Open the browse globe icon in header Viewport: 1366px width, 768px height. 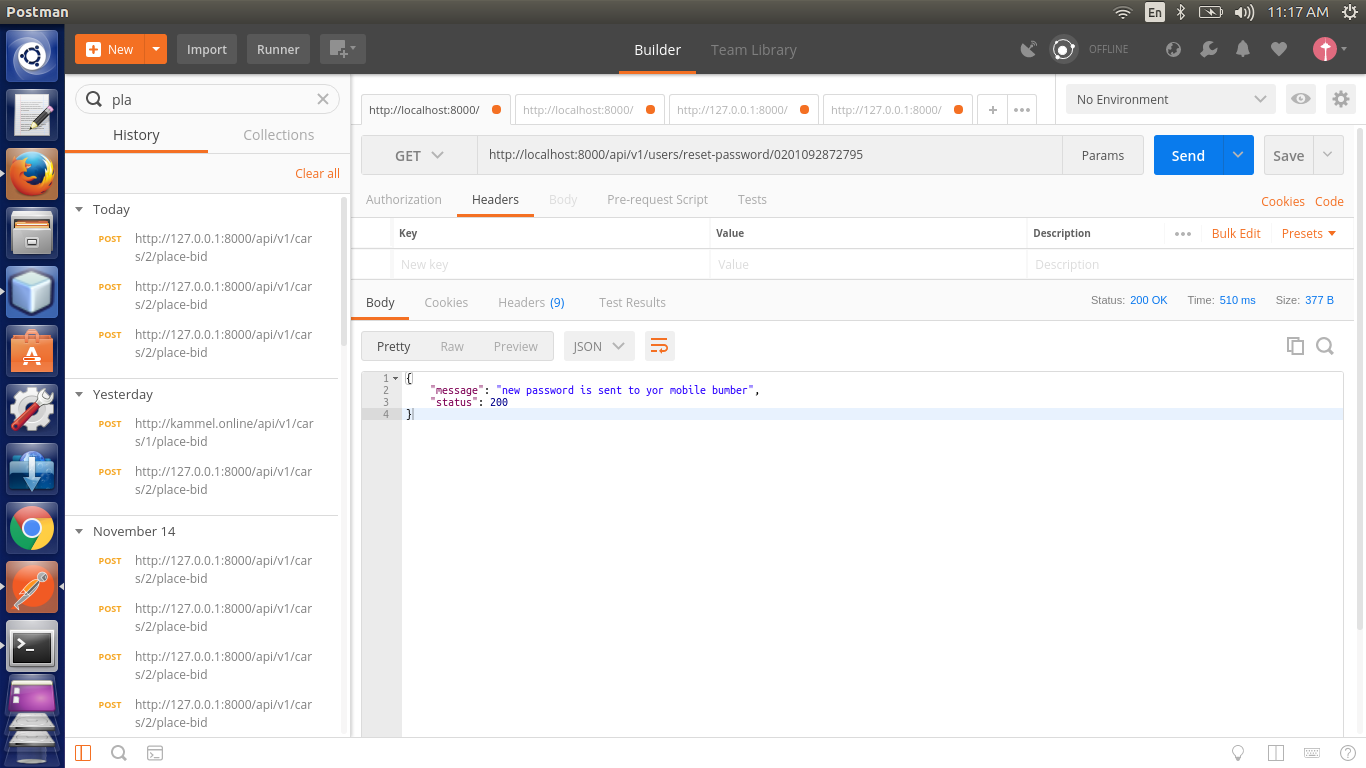tap(1174, 49)
